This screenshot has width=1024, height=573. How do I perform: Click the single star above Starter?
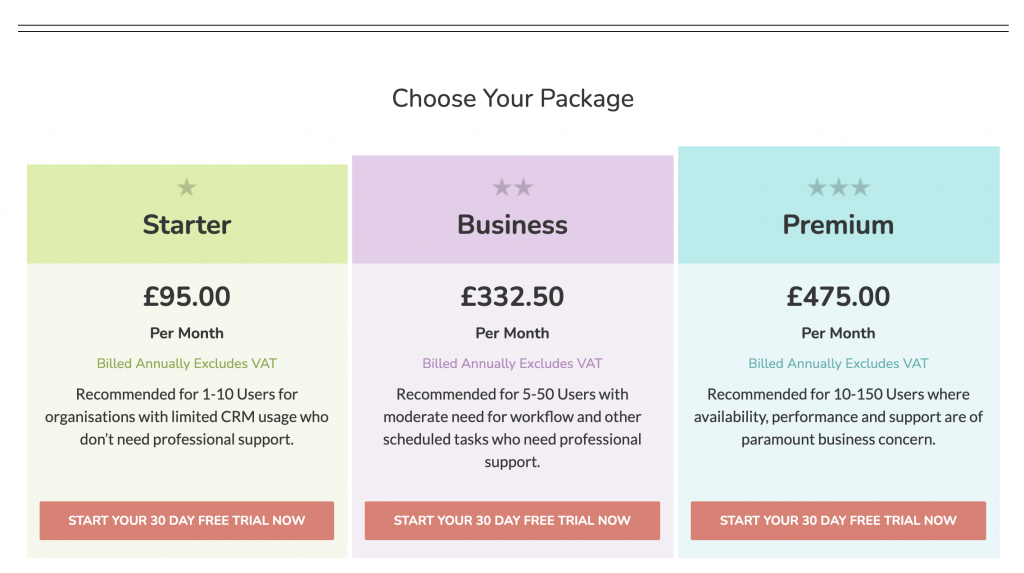click(x=187, y=188)
